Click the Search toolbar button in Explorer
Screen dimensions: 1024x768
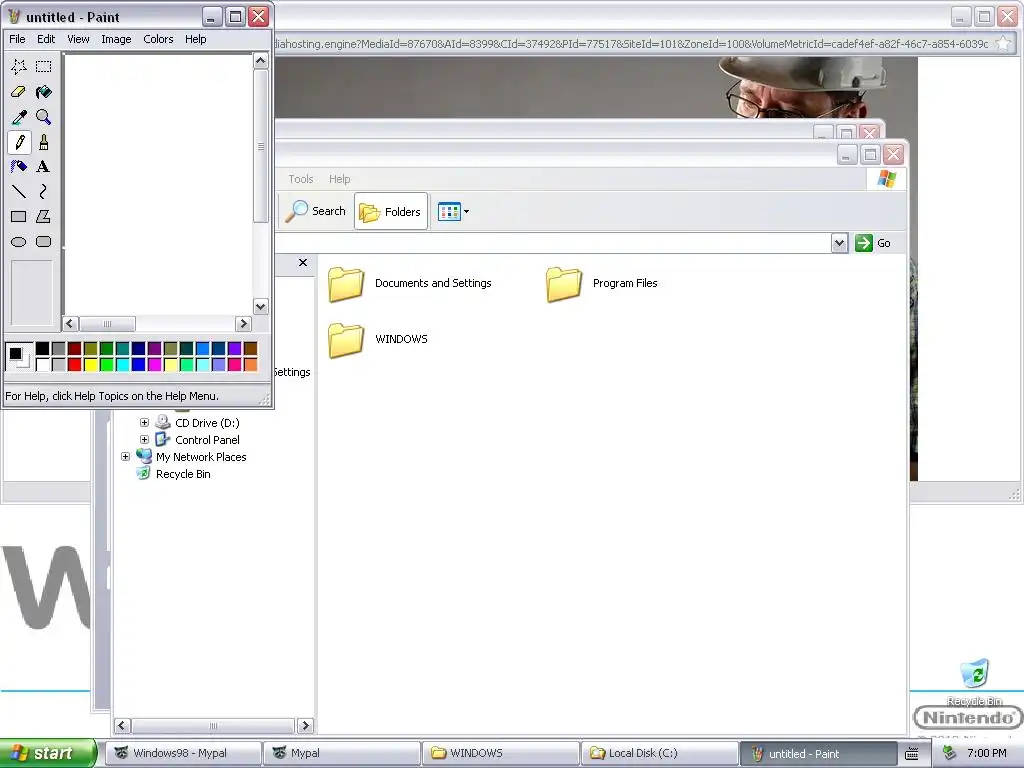coord(316,211)
